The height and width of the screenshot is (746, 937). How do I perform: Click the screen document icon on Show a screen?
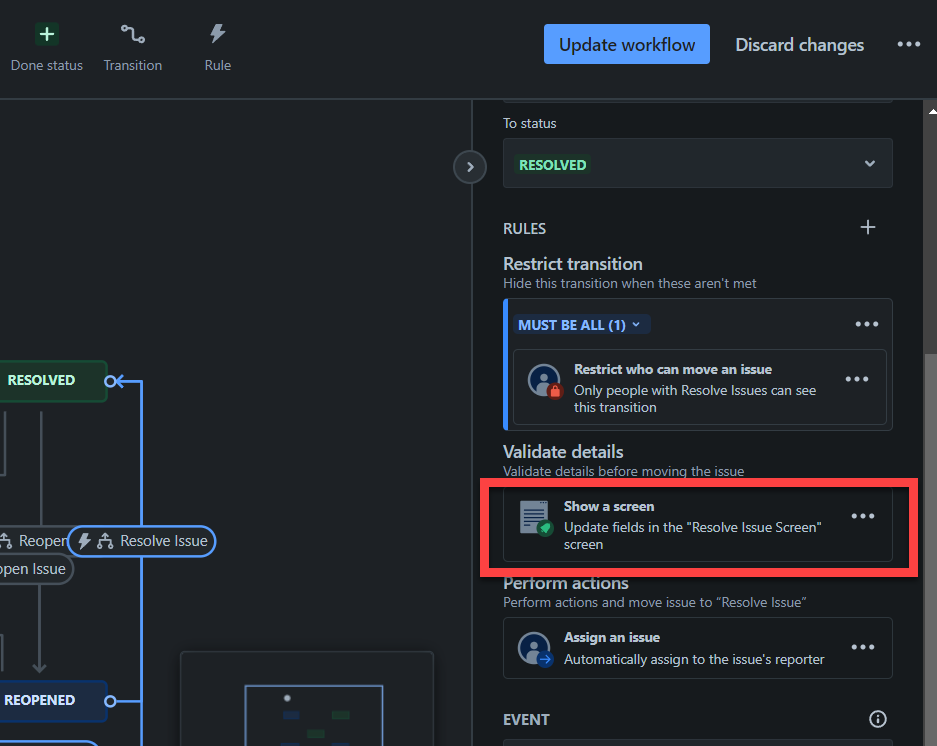click(x=535, y=518)
